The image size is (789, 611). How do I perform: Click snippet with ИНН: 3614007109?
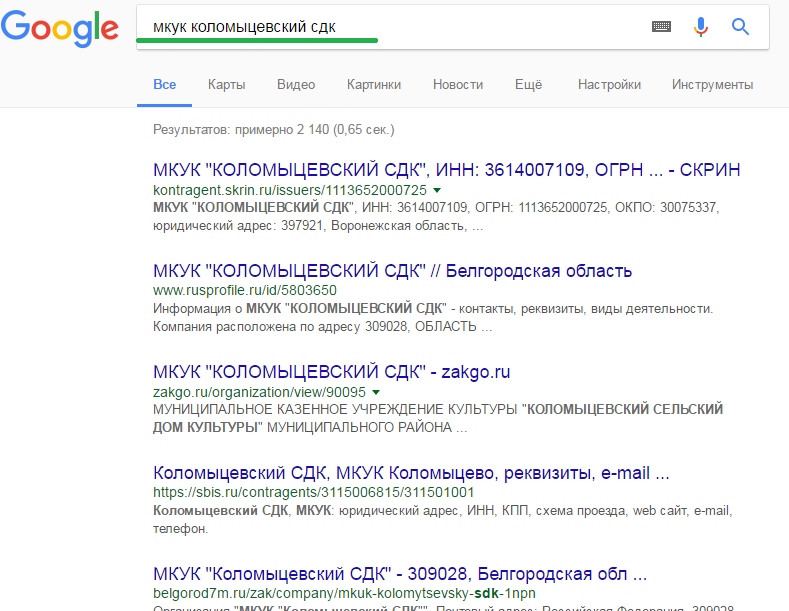[x=436, y=216]
